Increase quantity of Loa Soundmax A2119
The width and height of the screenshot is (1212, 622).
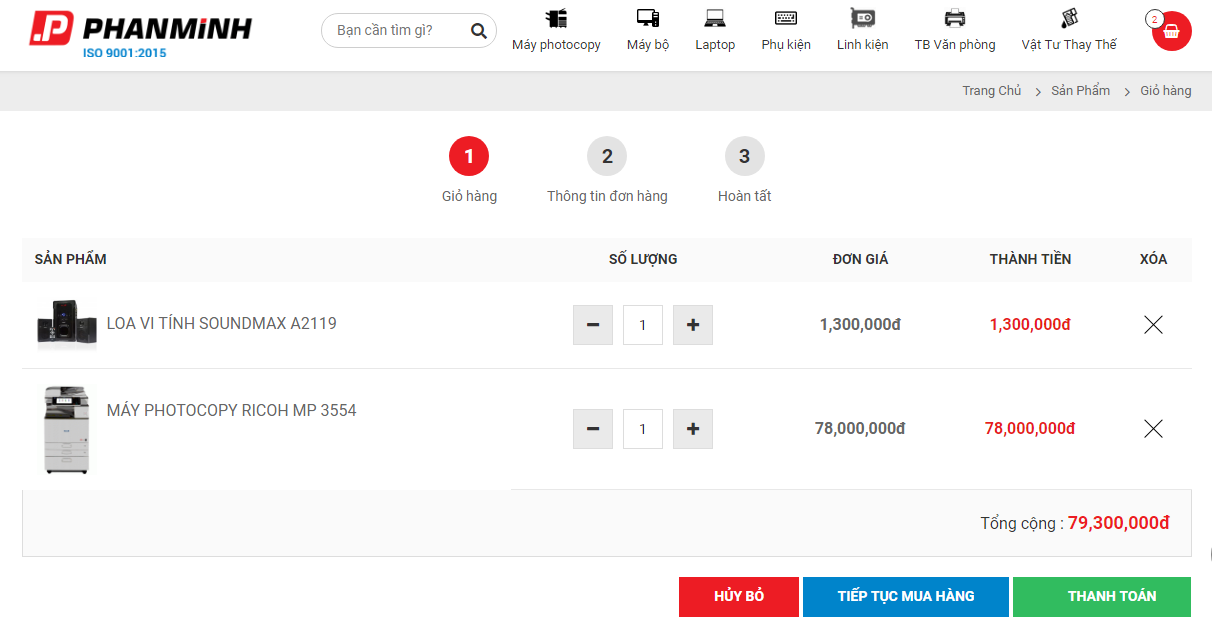click(693, 325)
